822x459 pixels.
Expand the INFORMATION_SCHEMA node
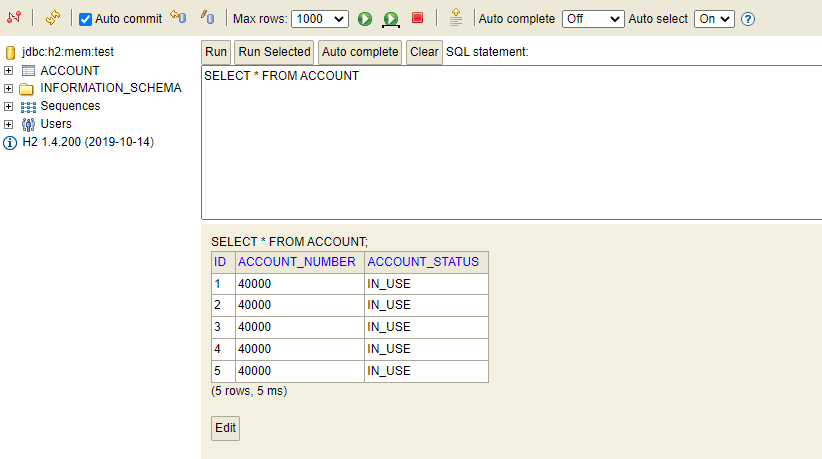coord(8,88)
